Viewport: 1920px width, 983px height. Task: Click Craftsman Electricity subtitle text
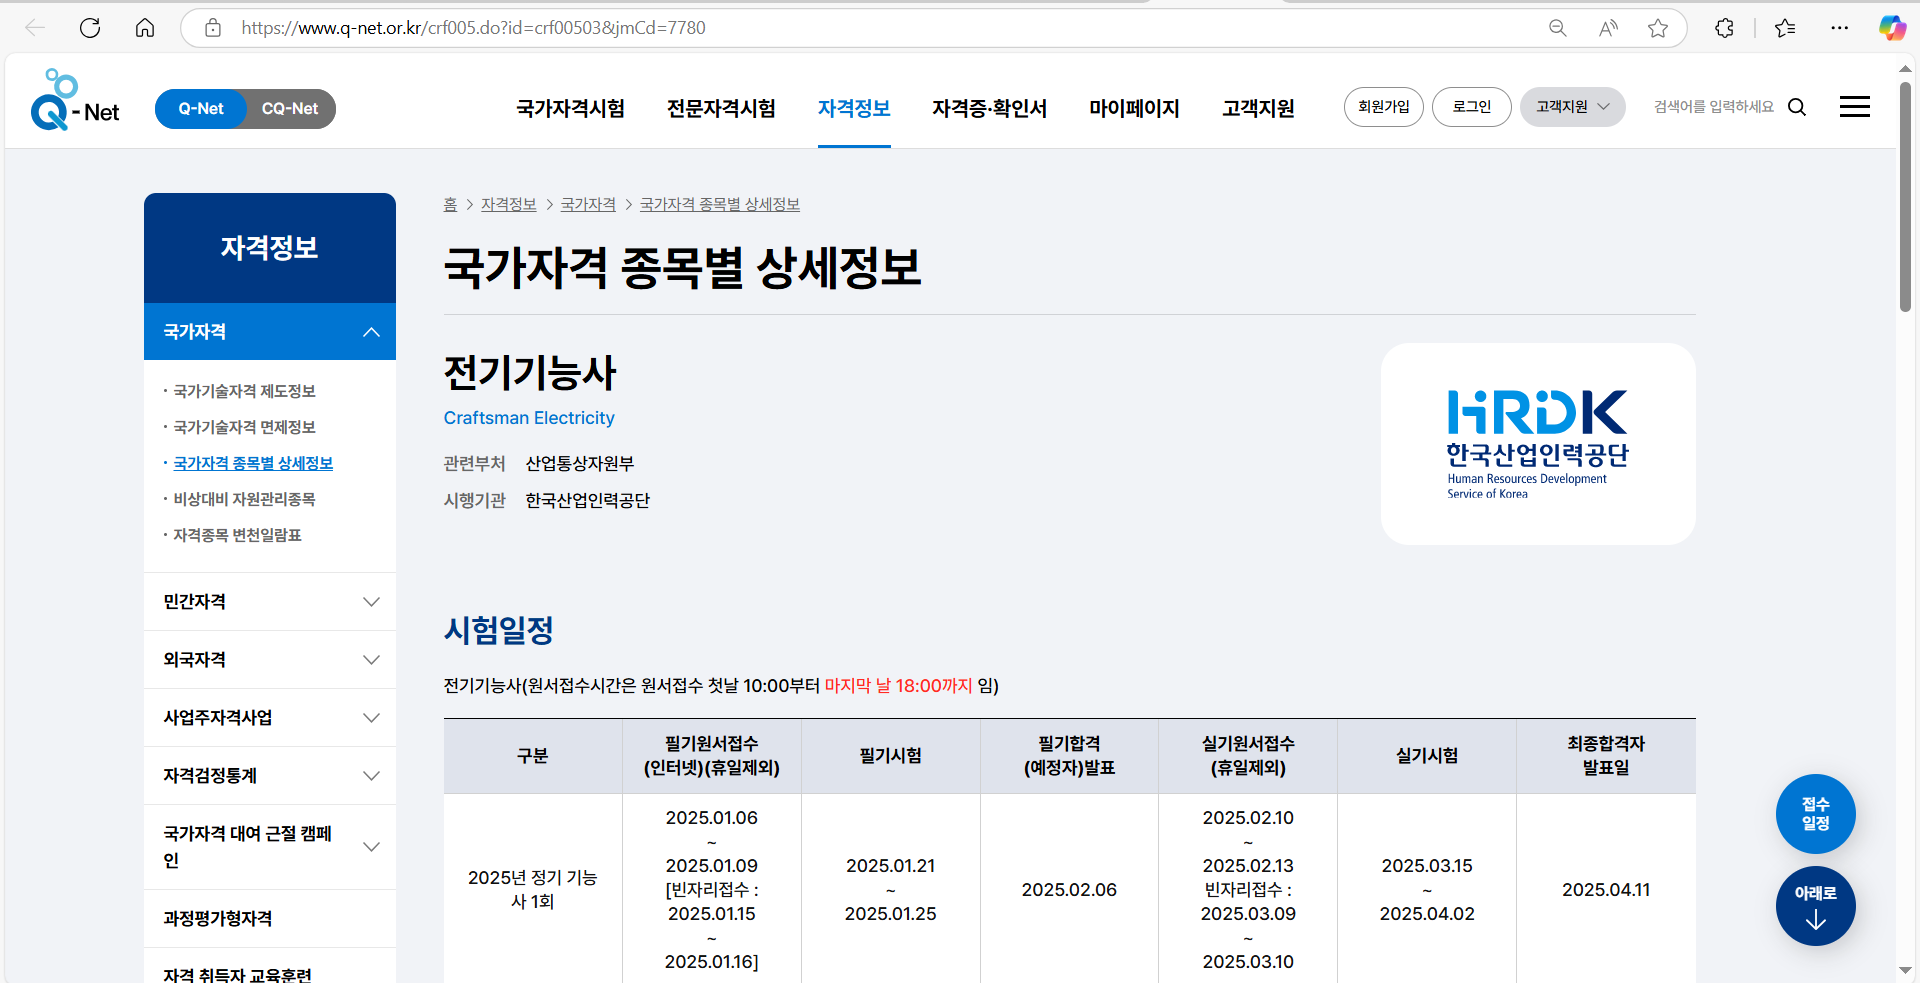point(529,418)
